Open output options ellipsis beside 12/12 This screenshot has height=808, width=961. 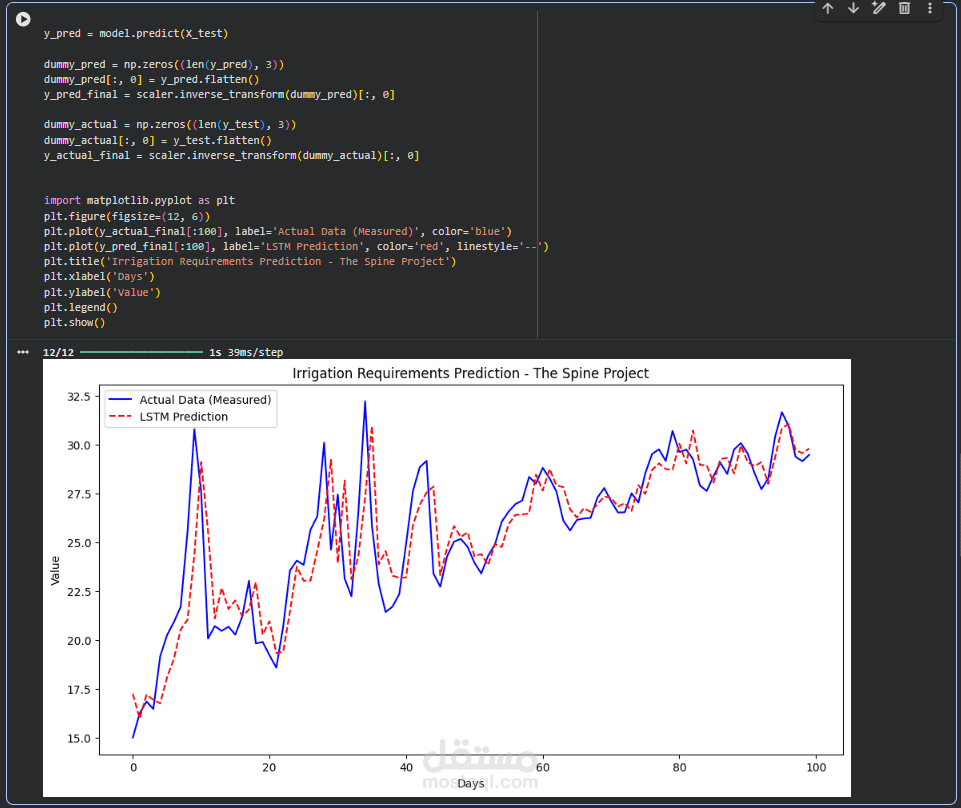click(23, 352)
